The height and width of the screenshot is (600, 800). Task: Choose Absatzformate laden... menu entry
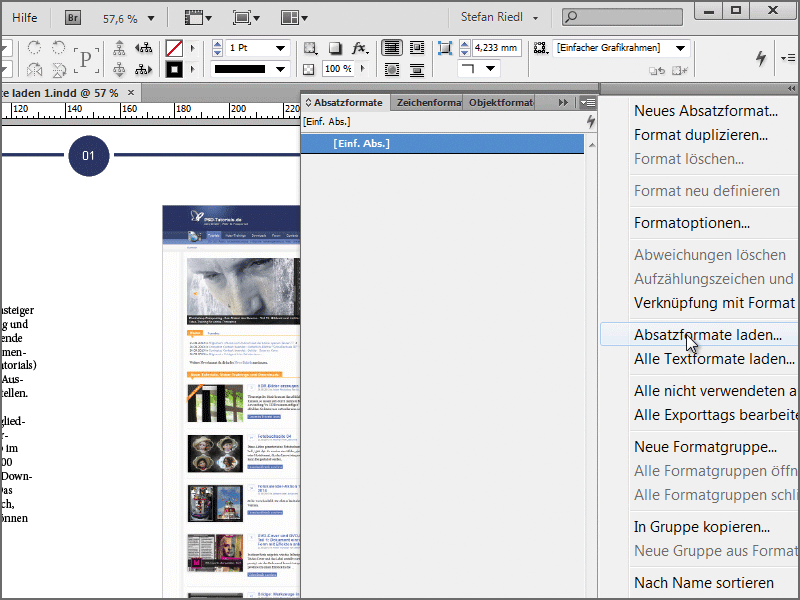pyautogui.click(x=708, y=335)
